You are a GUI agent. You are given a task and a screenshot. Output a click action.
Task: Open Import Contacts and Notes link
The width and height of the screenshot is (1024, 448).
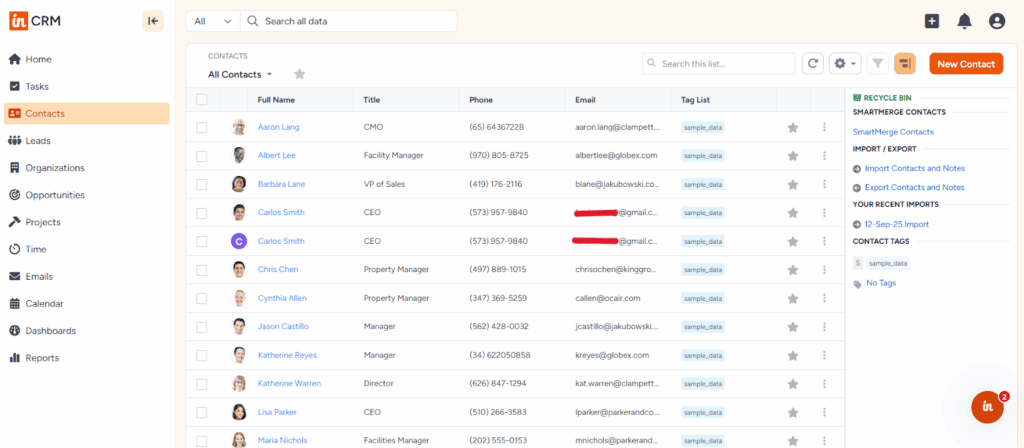914,169
